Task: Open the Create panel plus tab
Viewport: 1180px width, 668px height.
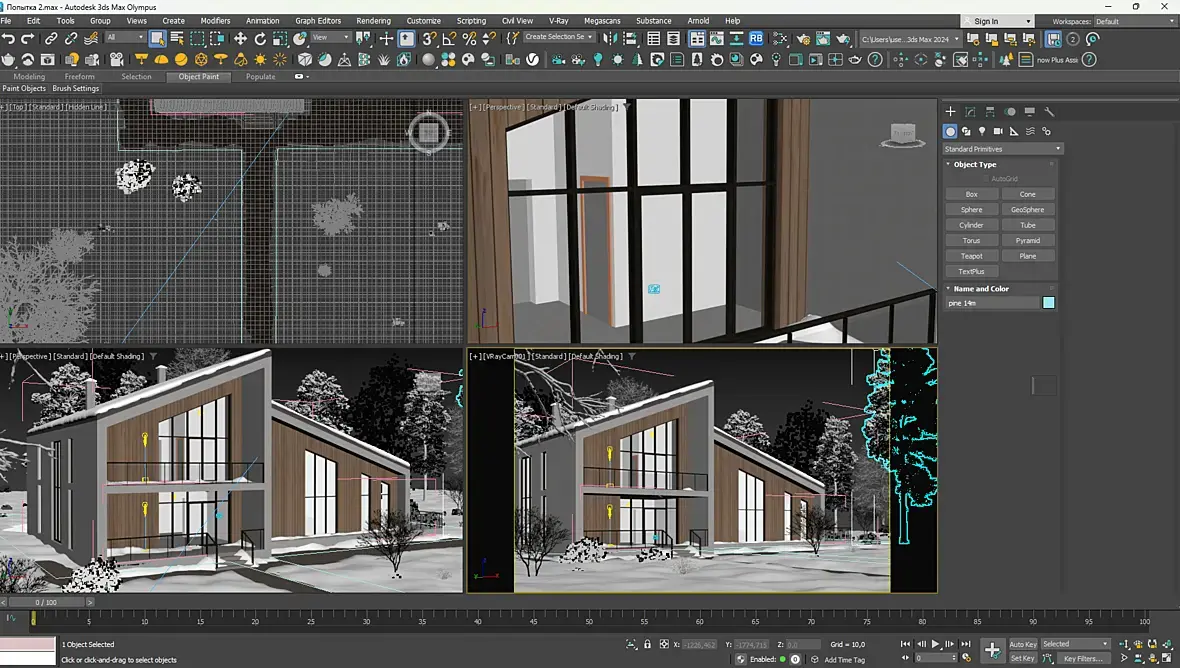Action: click(x=950, y=111)
